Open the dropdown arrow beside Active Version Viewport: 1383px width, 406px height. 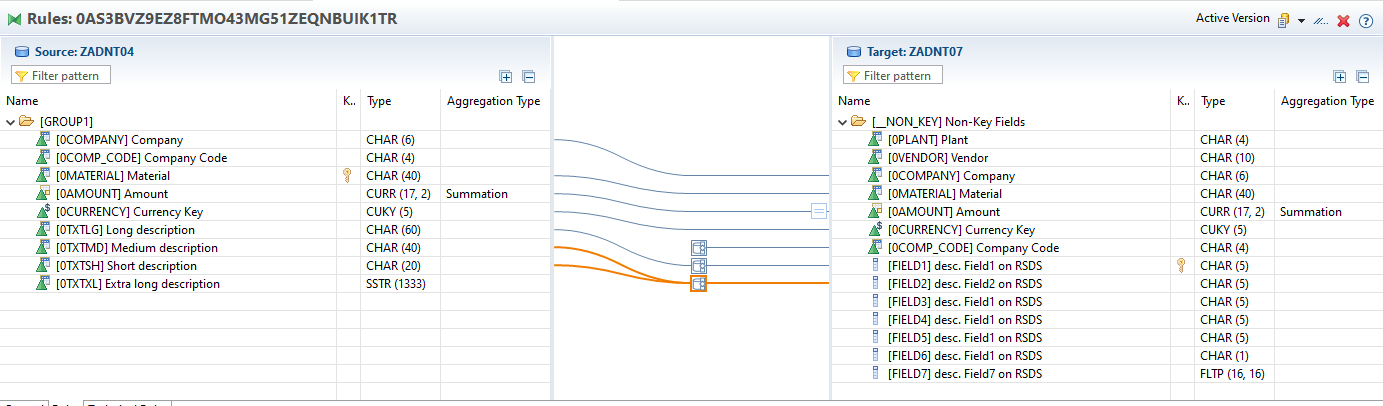click(1301, 21)
